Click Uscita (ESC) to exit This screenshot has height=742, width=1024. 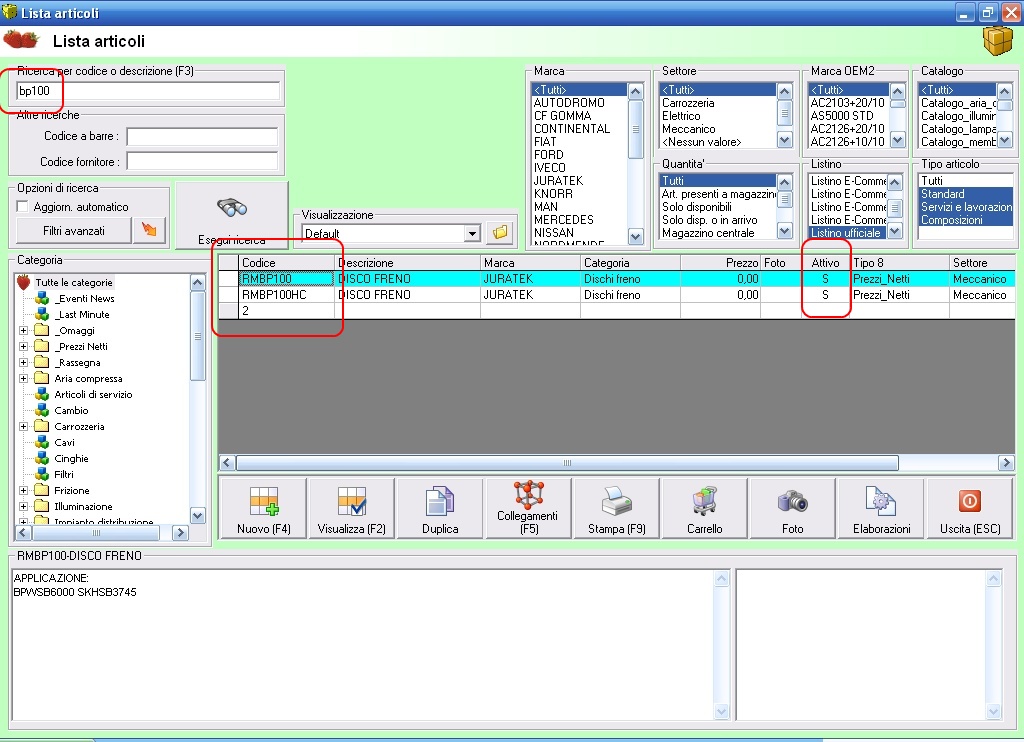pos(970,509)
